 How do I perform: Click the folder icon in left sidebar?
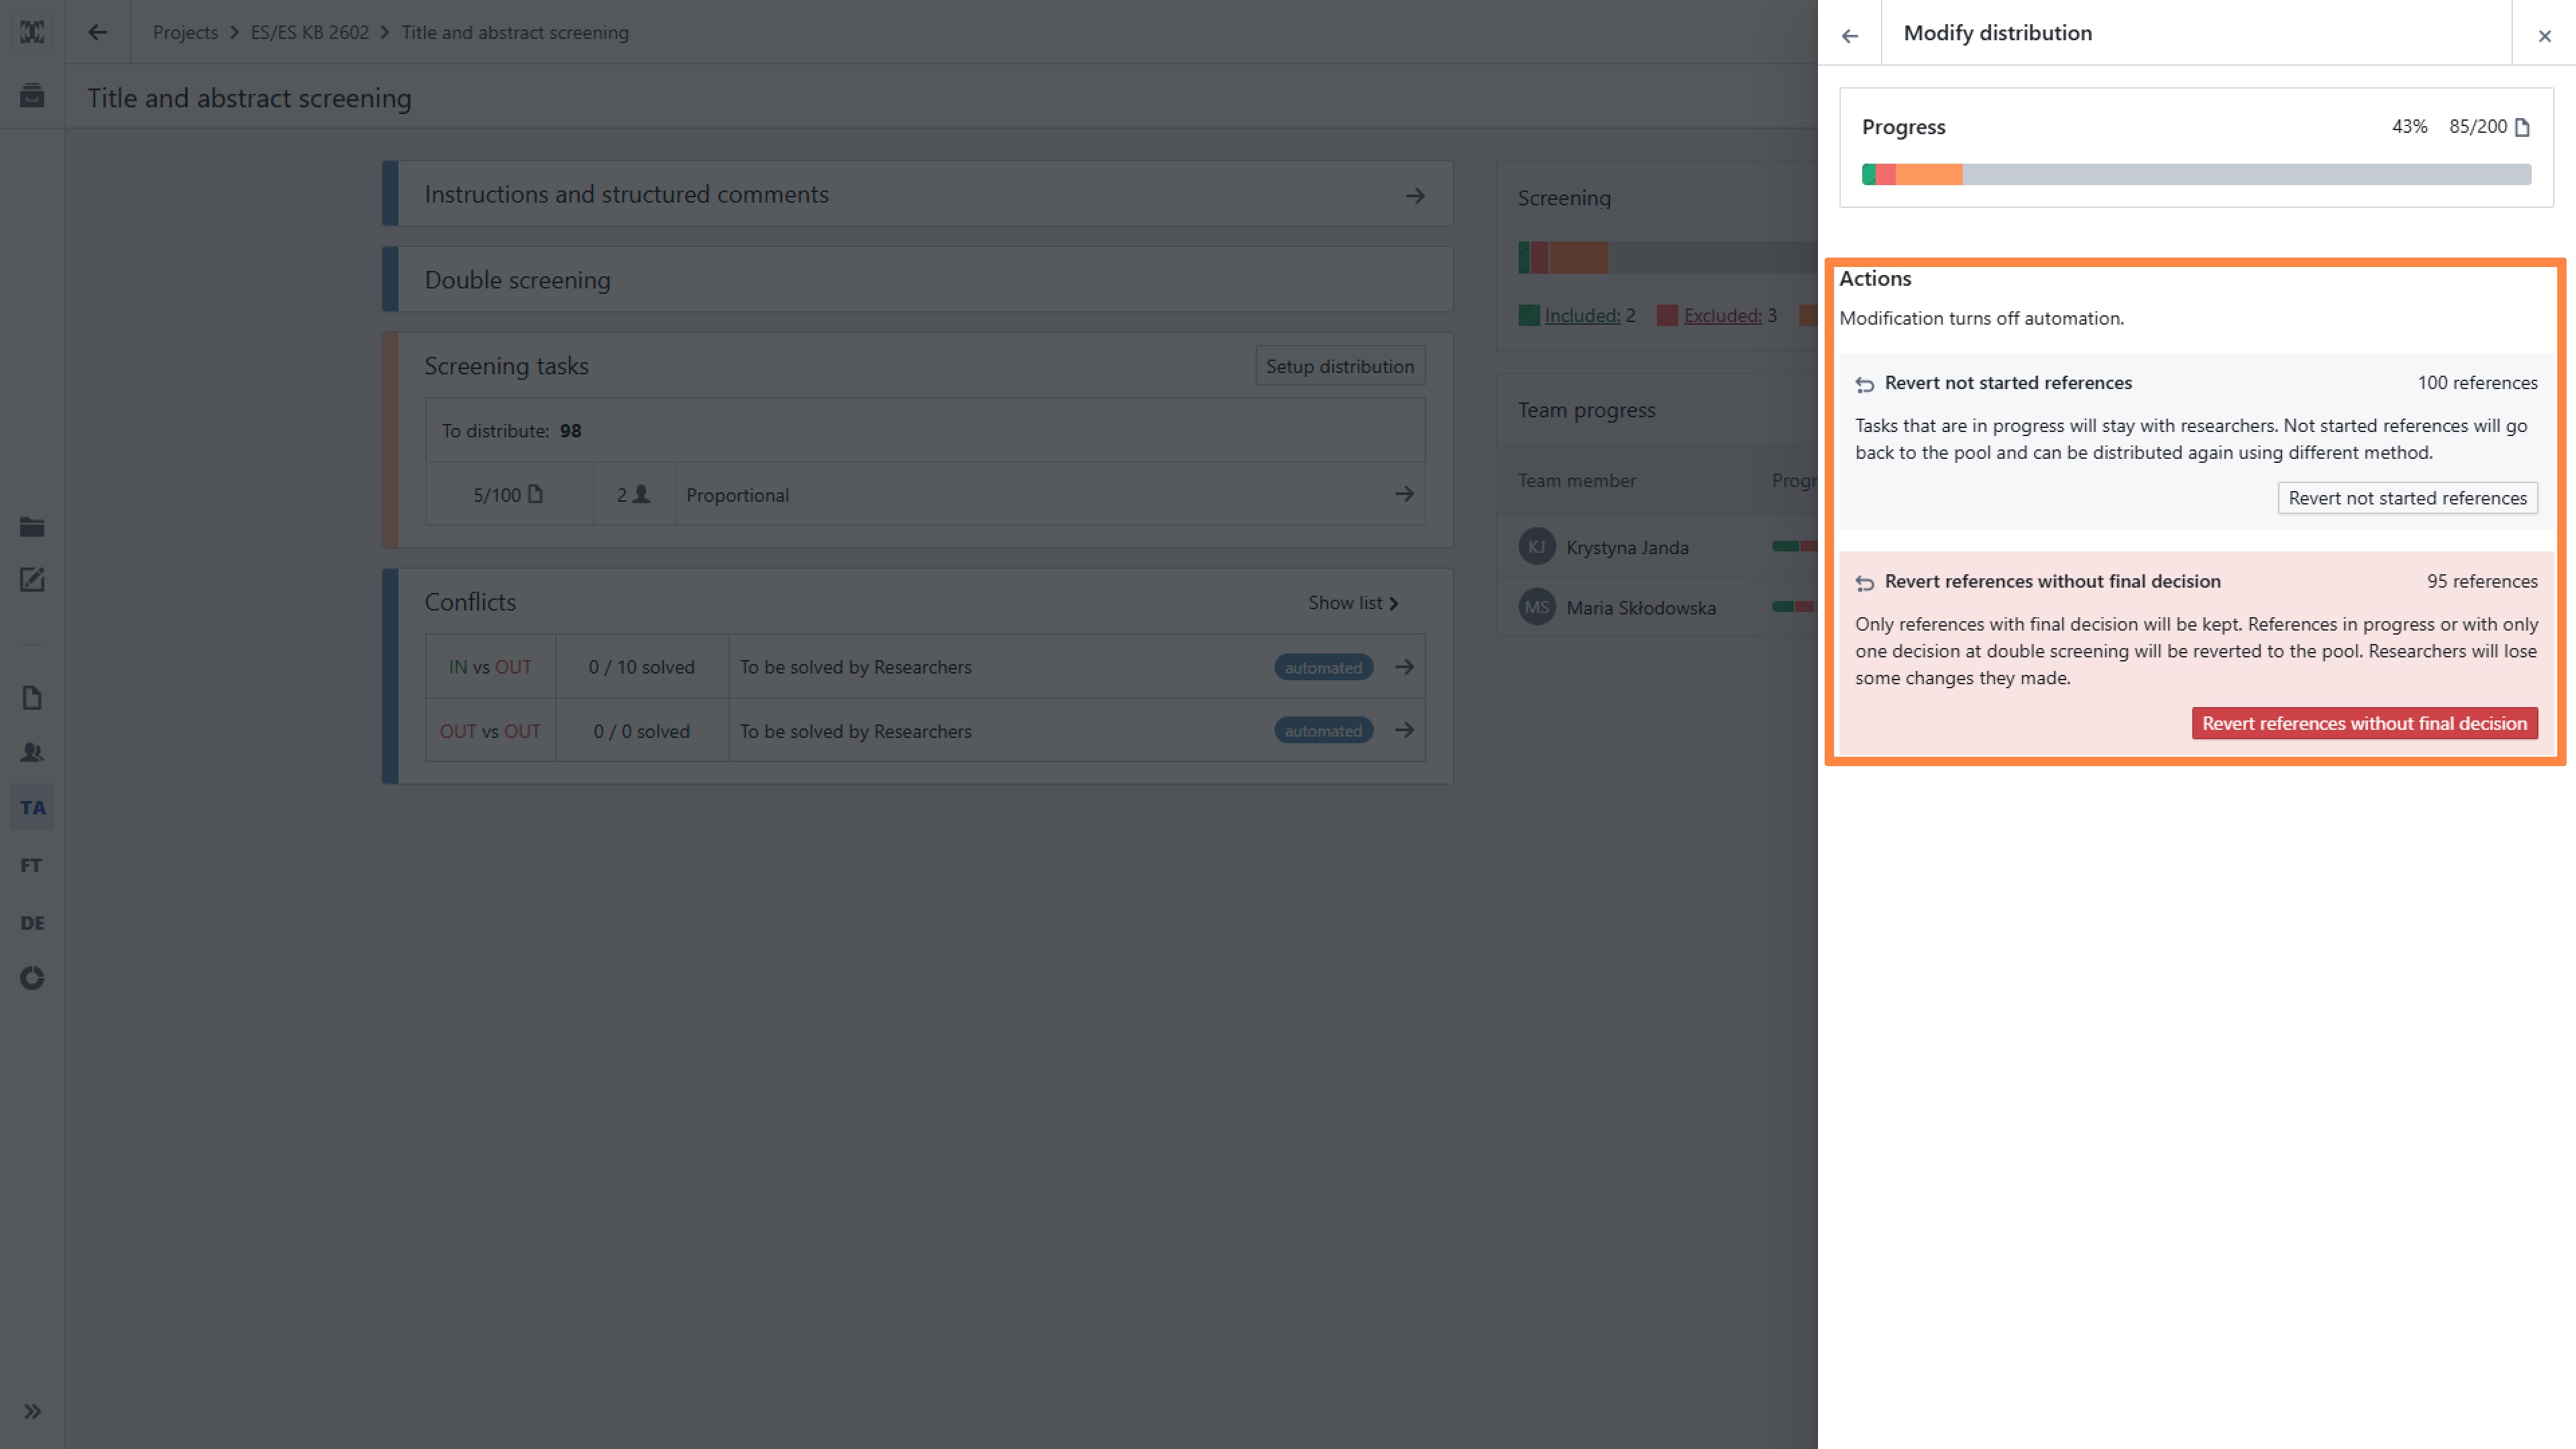pos(32,527)
